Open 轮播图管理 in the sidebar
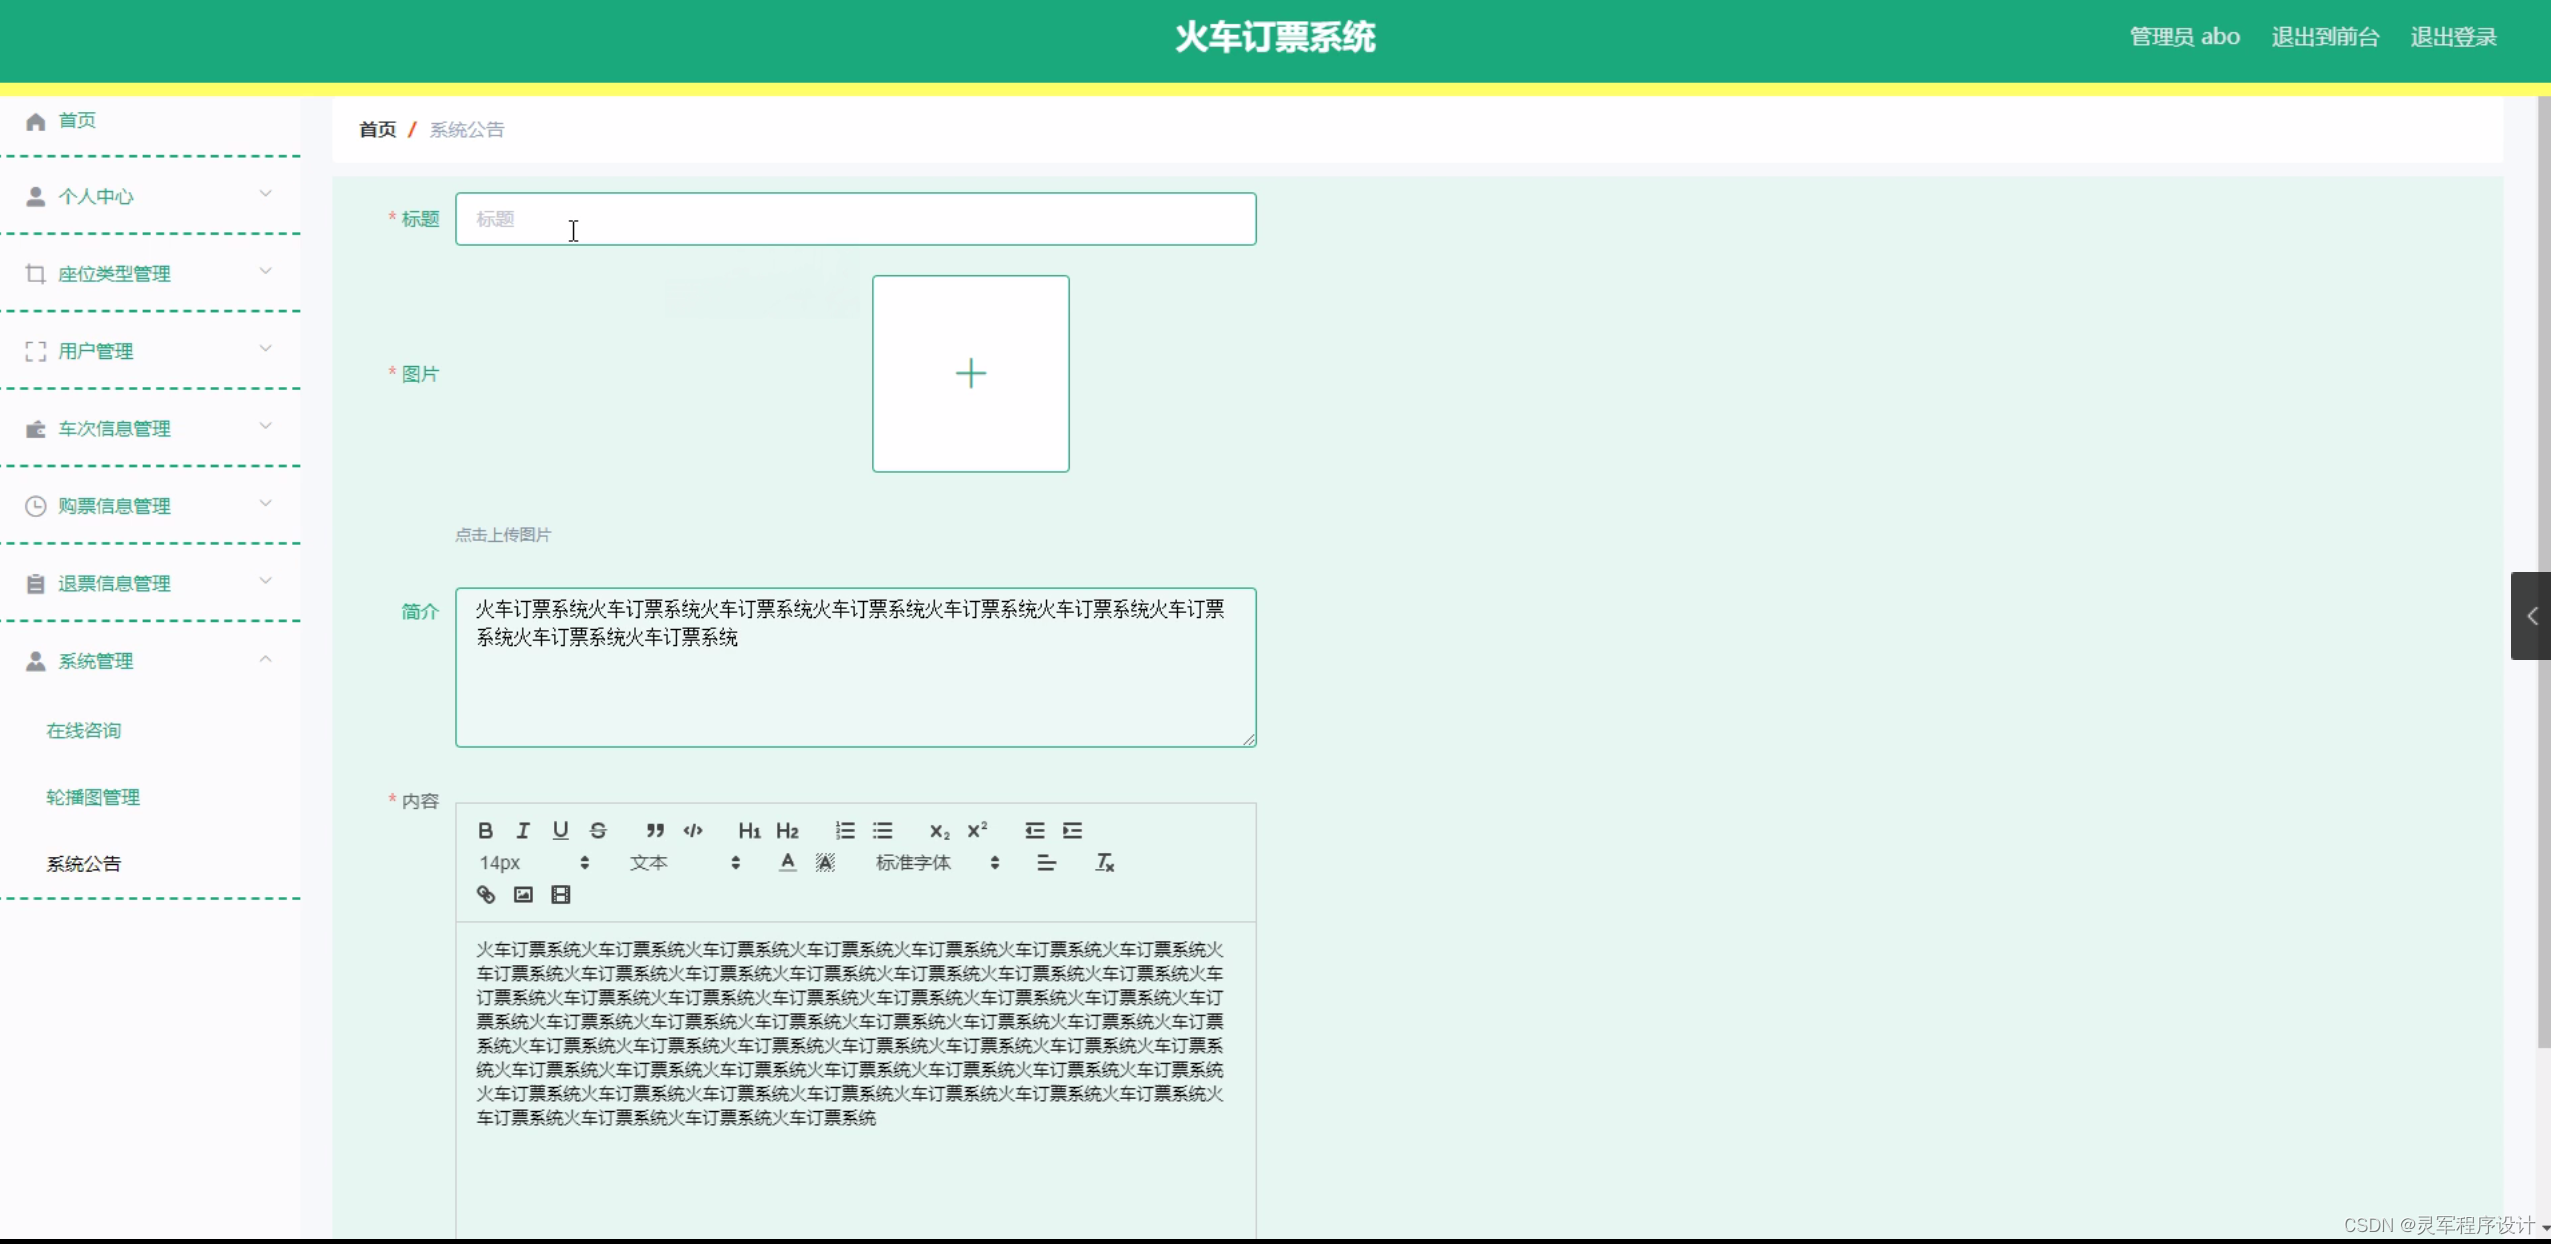 [93, 797]
